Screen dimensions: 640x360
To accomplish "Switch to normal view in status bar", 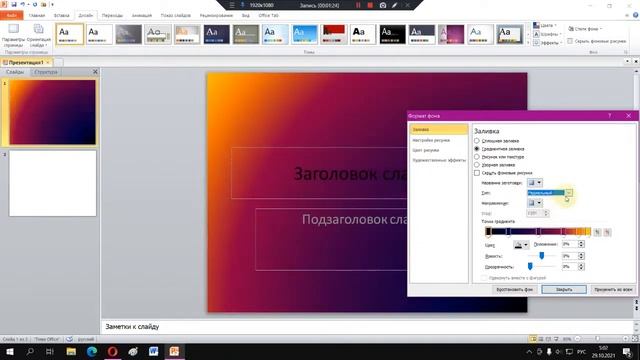I will pos(533,339).
